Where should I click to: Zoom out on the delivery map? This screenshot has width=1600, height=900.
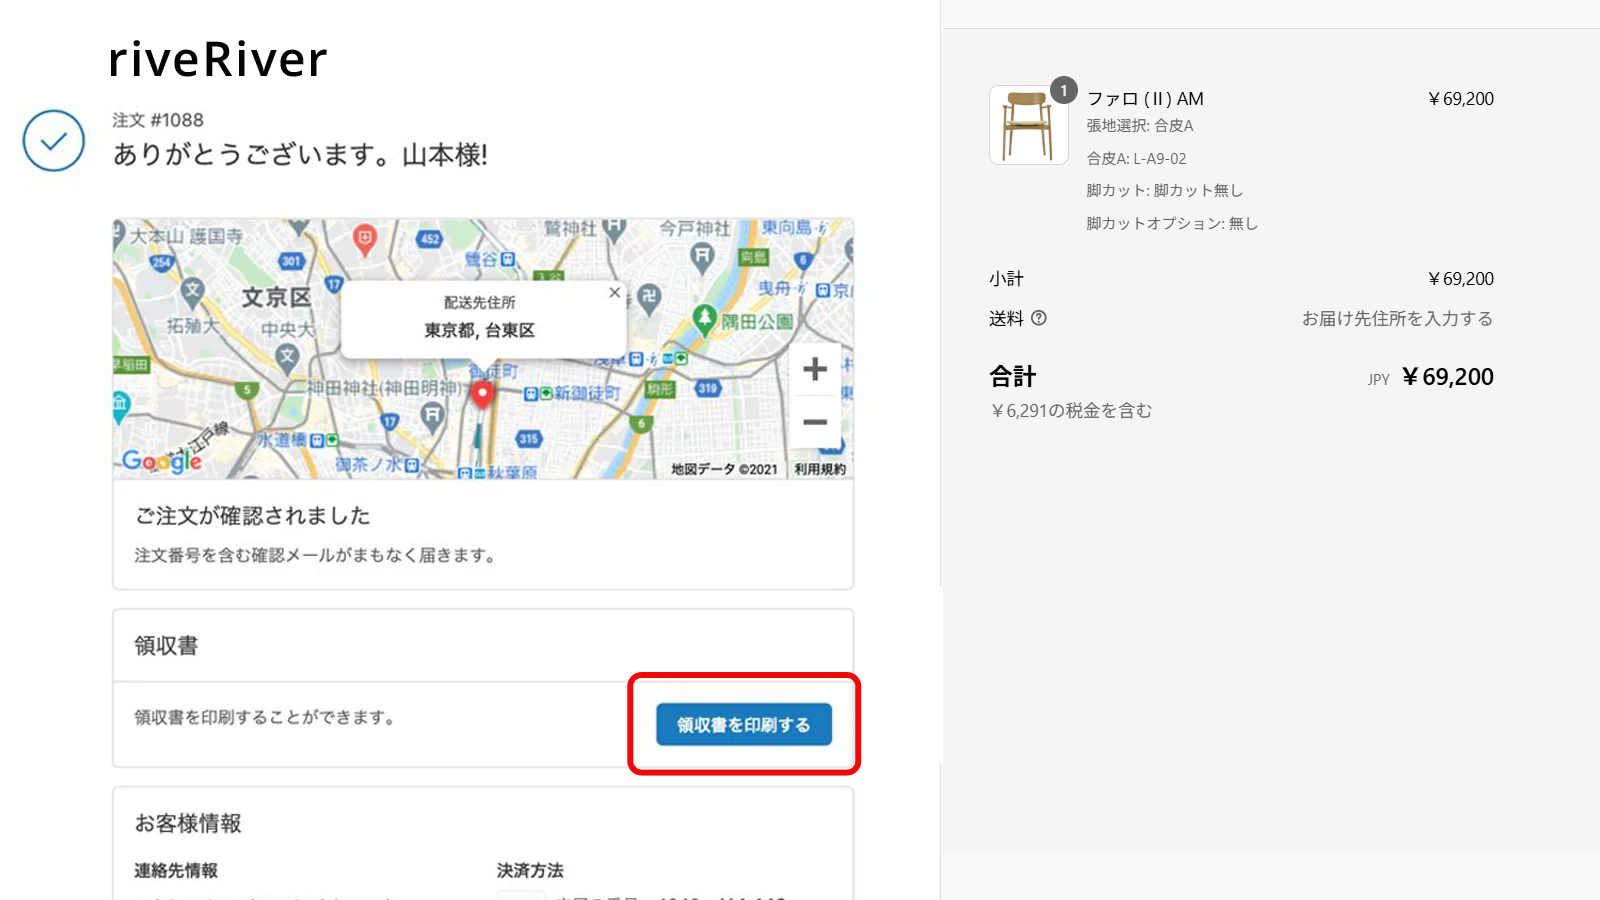[815, 422]
